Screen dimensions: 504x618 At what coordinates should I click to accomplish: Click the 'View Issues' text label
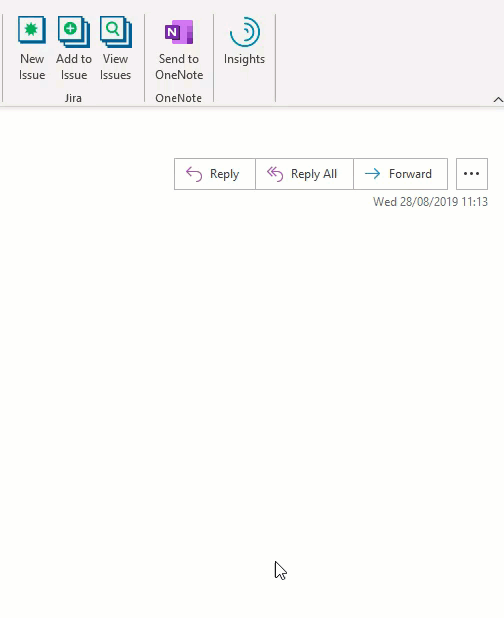[115, 67]
